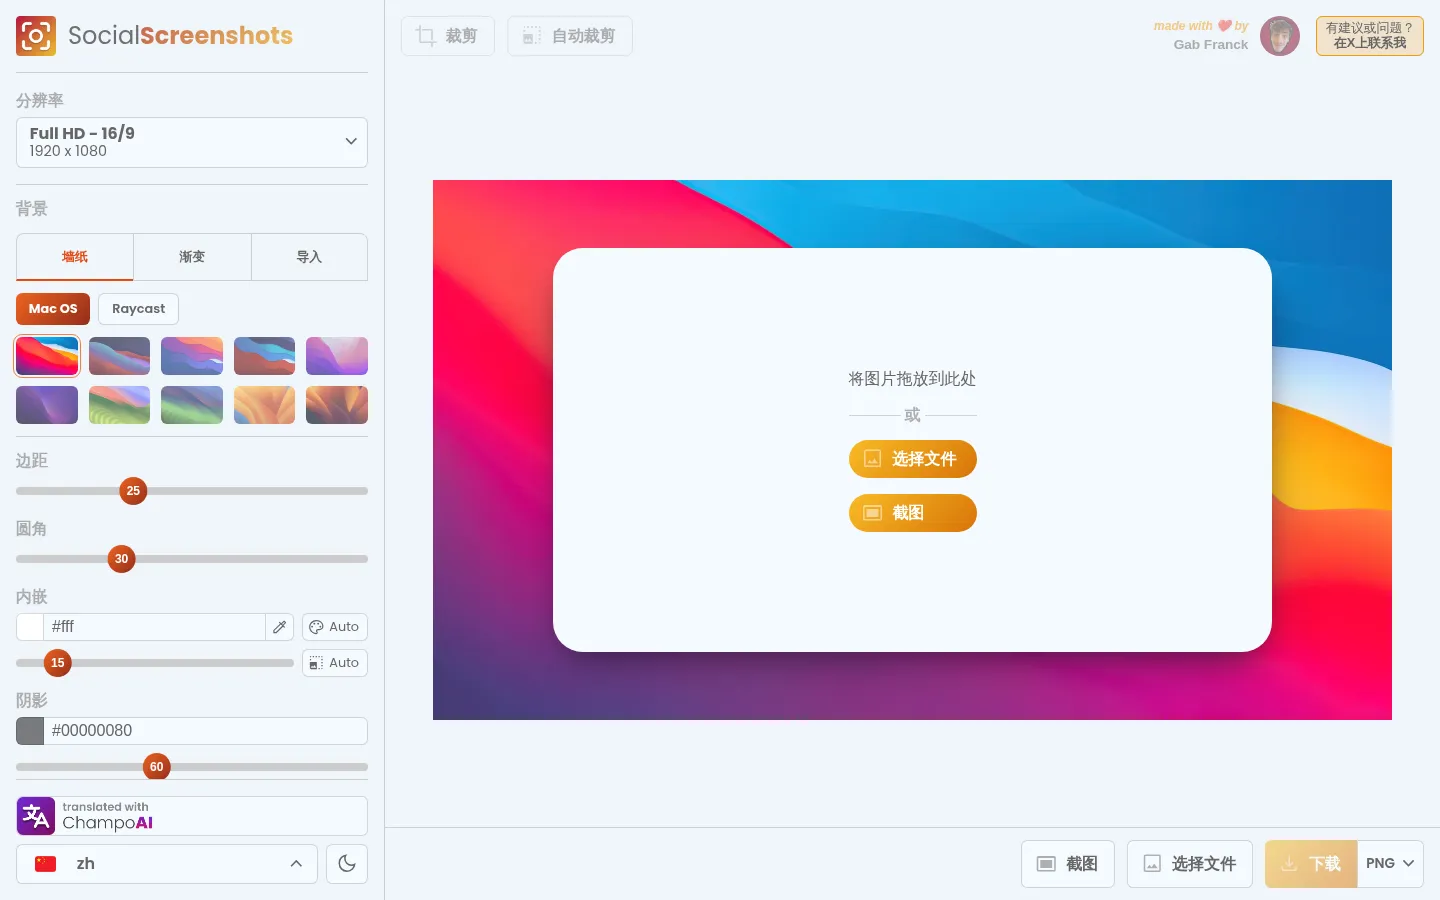Click the eyedropper icon beside #fff field

tap(280, 627)
